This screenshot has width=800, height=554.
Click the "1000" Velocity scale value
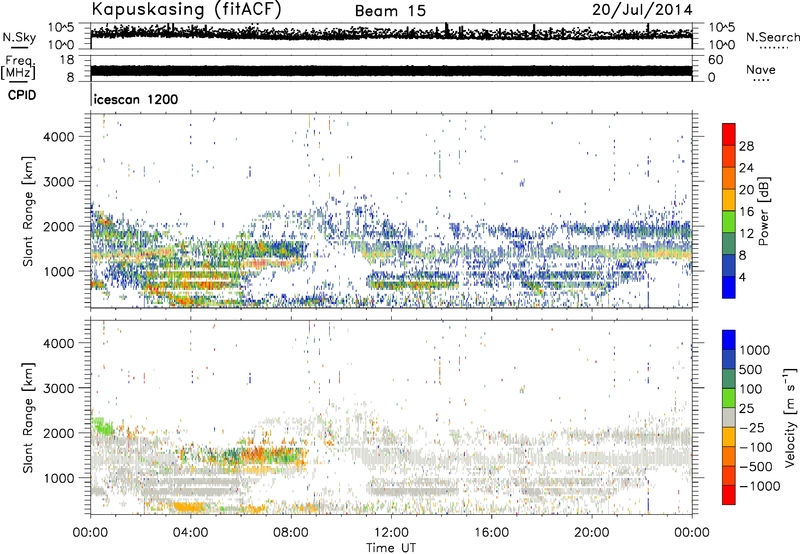(x=755, y=350)
